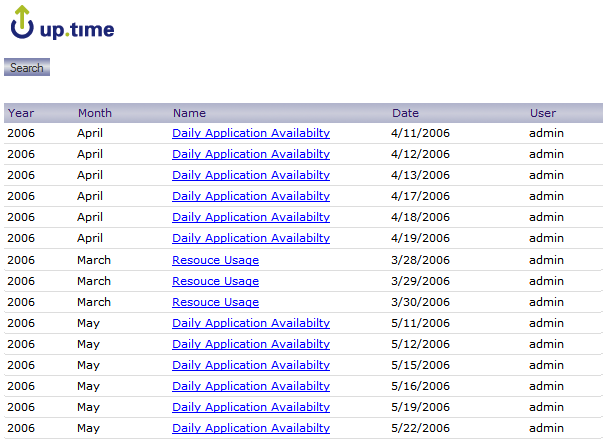
Task: Click May in the 5/11/2006 row
Action: [89, 324]
